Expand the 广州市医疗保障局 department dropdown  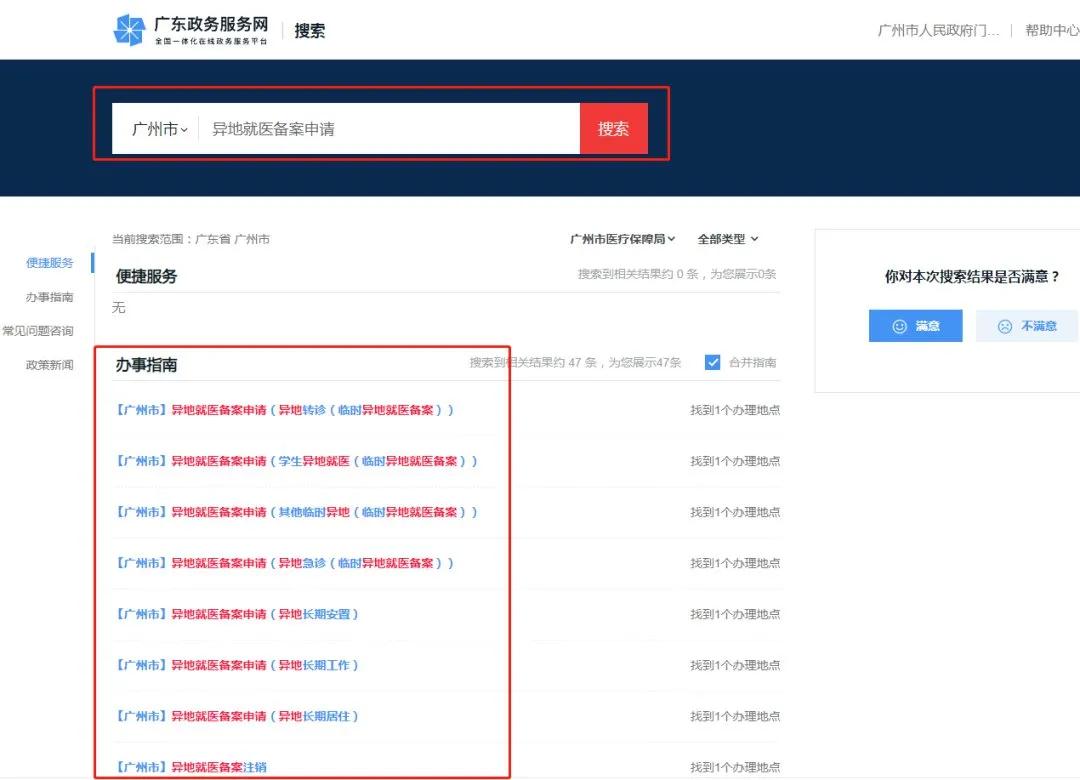[x=620, y=239]
